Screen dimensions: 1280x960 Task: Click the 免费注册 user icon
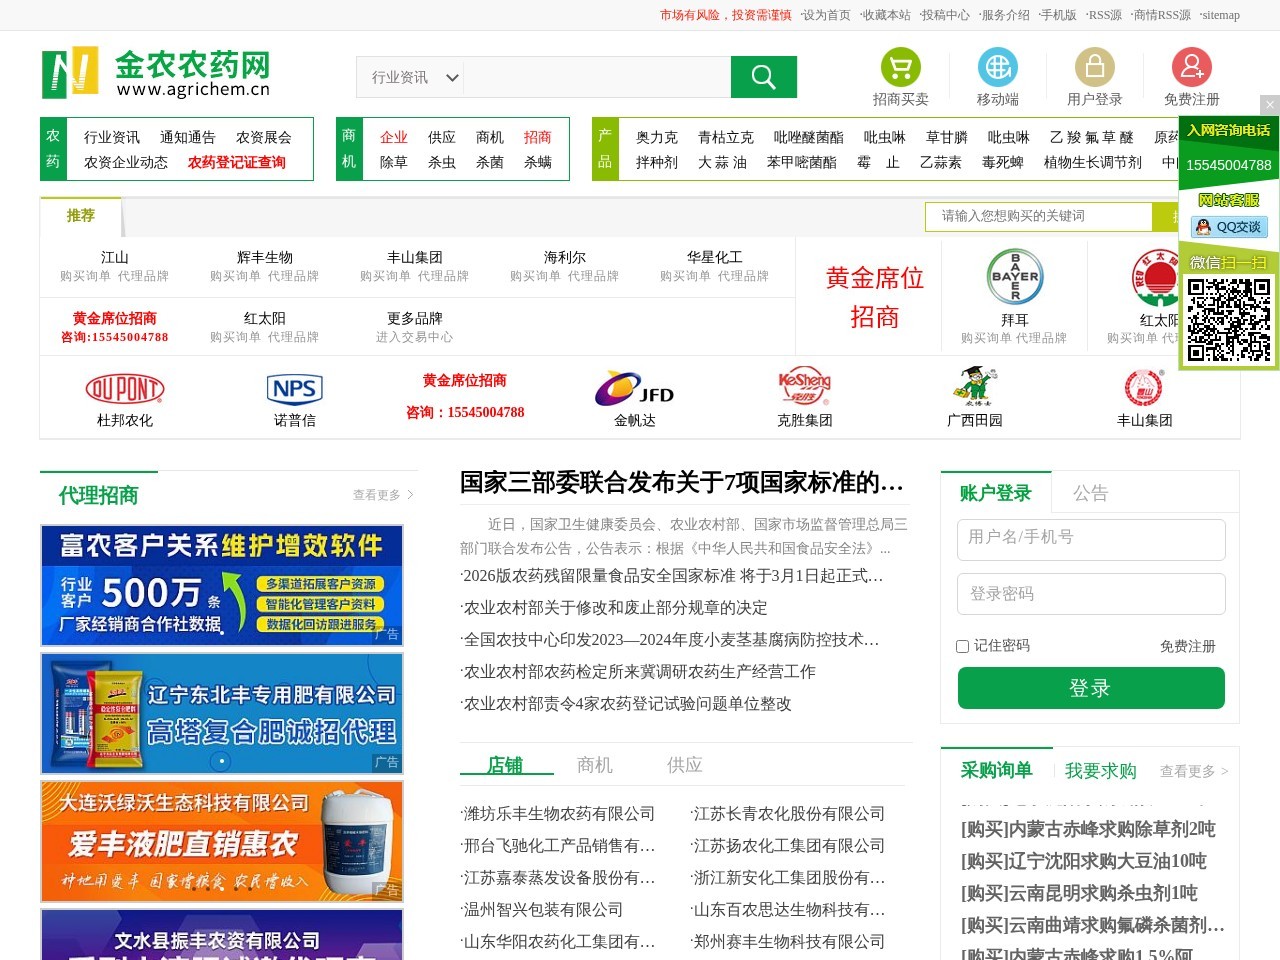(1191, 67)
